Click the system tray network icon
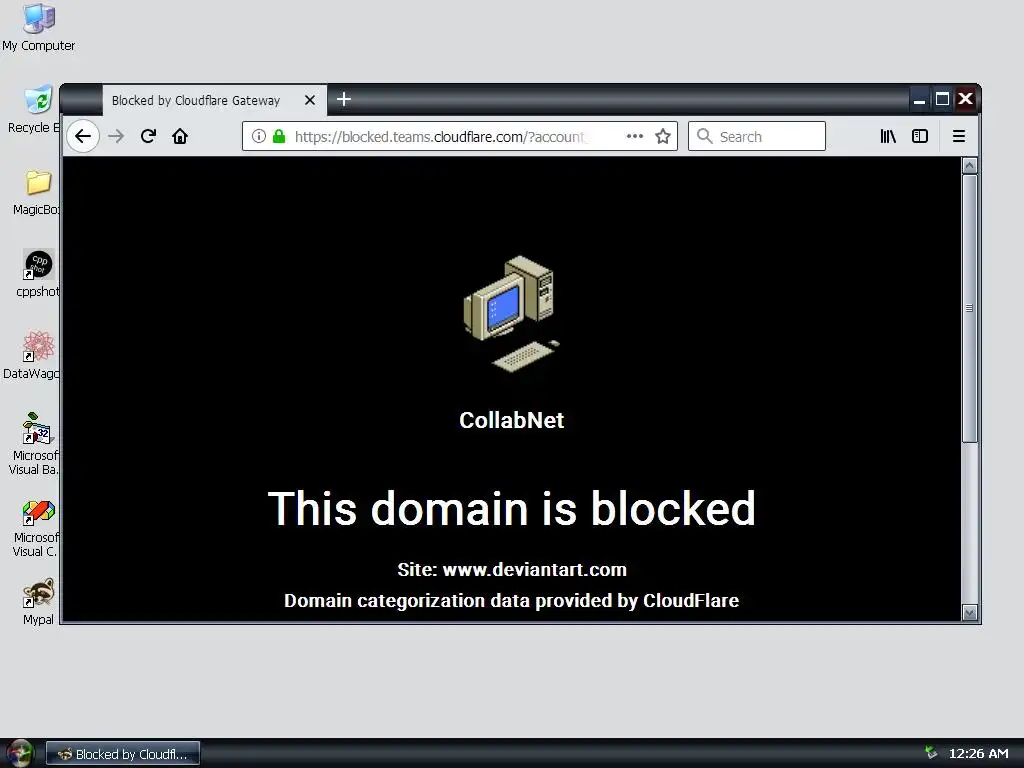This screenshot has height=768, width=1024. click(931, 753)
